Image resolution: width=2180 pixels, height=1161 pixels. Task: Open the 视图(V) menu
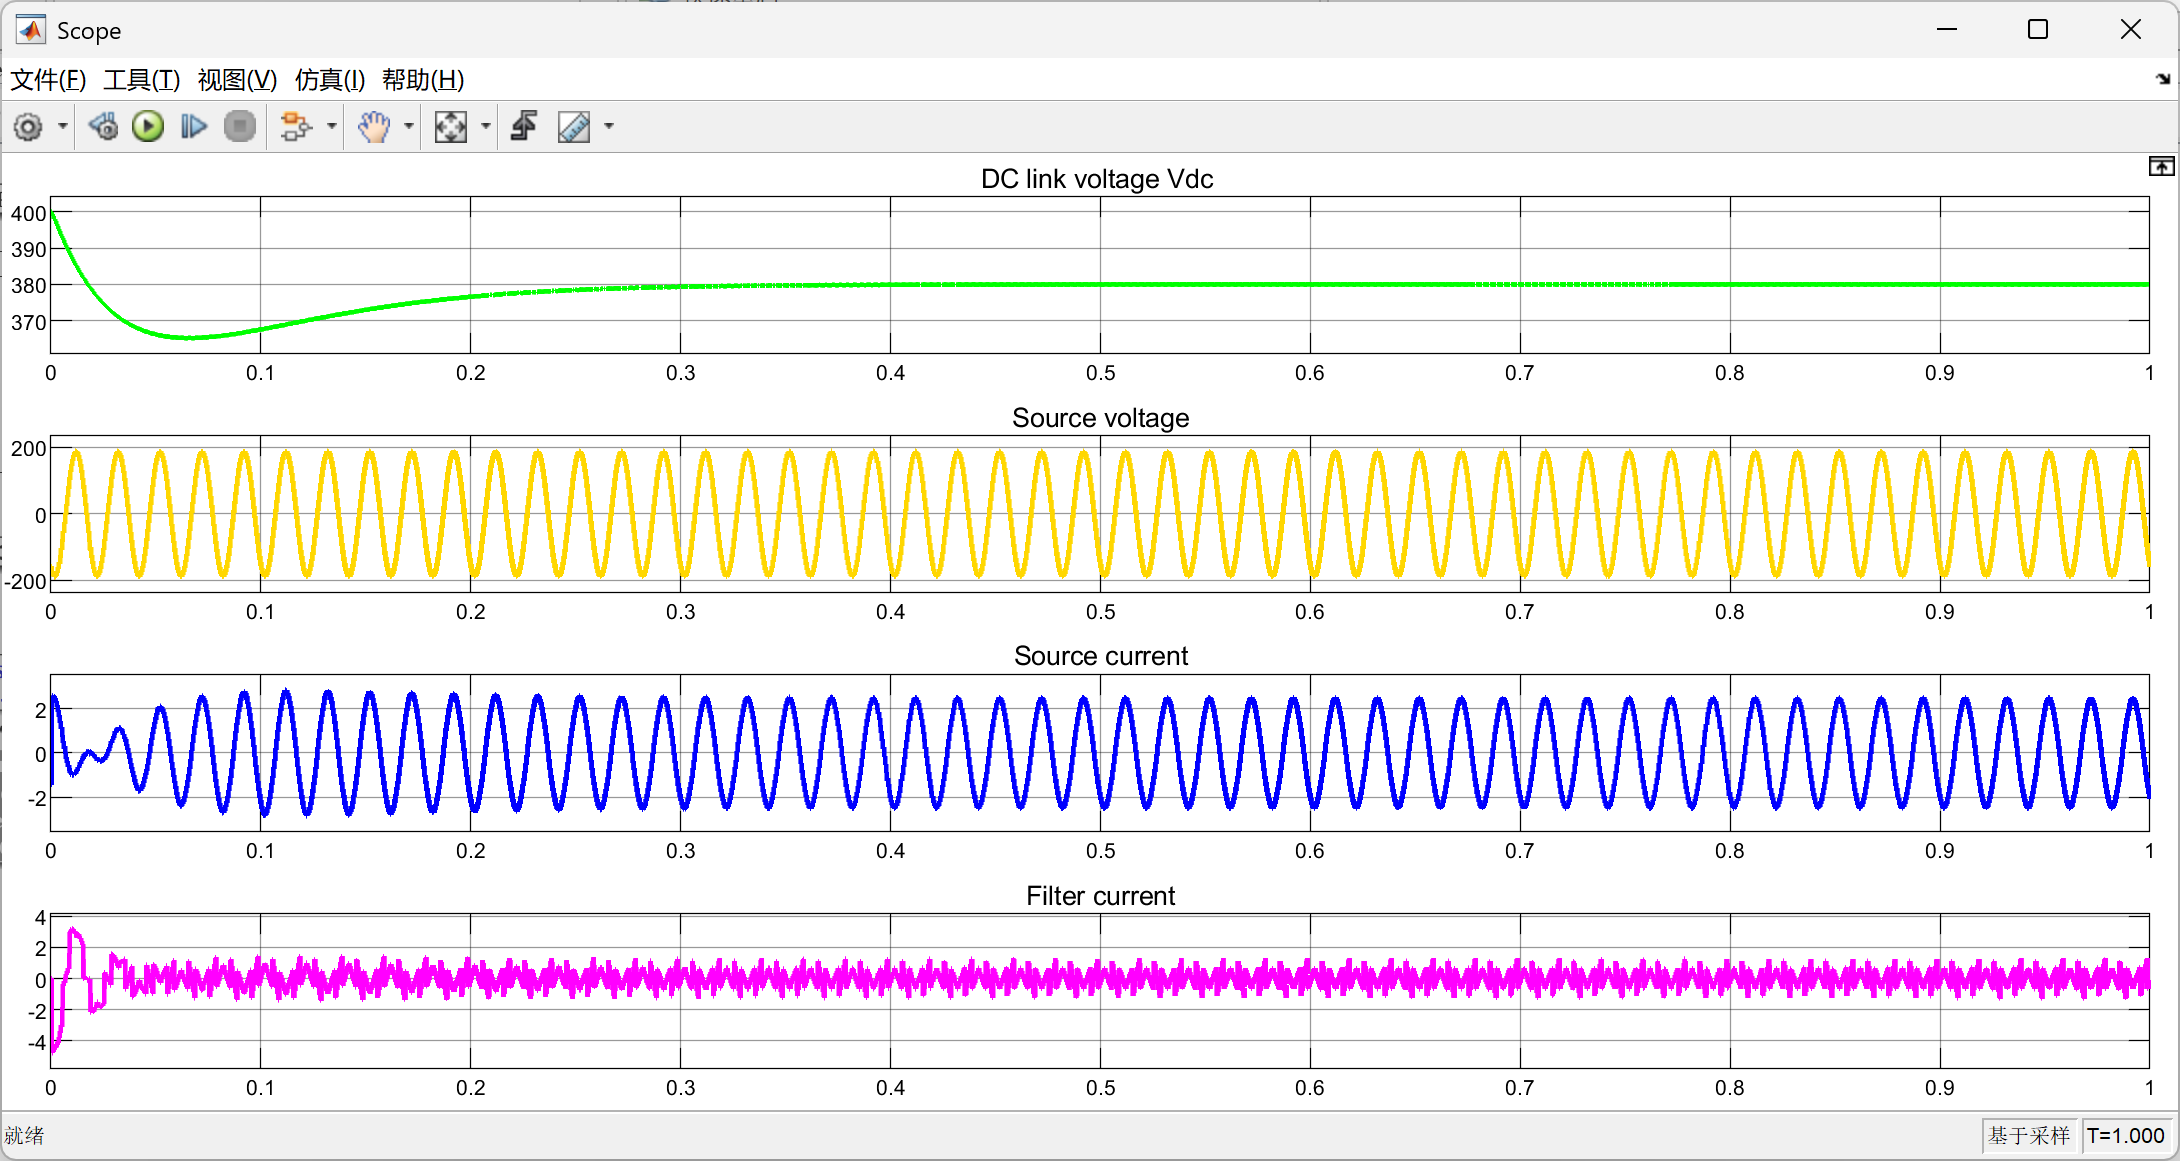(x=237, y=80)
